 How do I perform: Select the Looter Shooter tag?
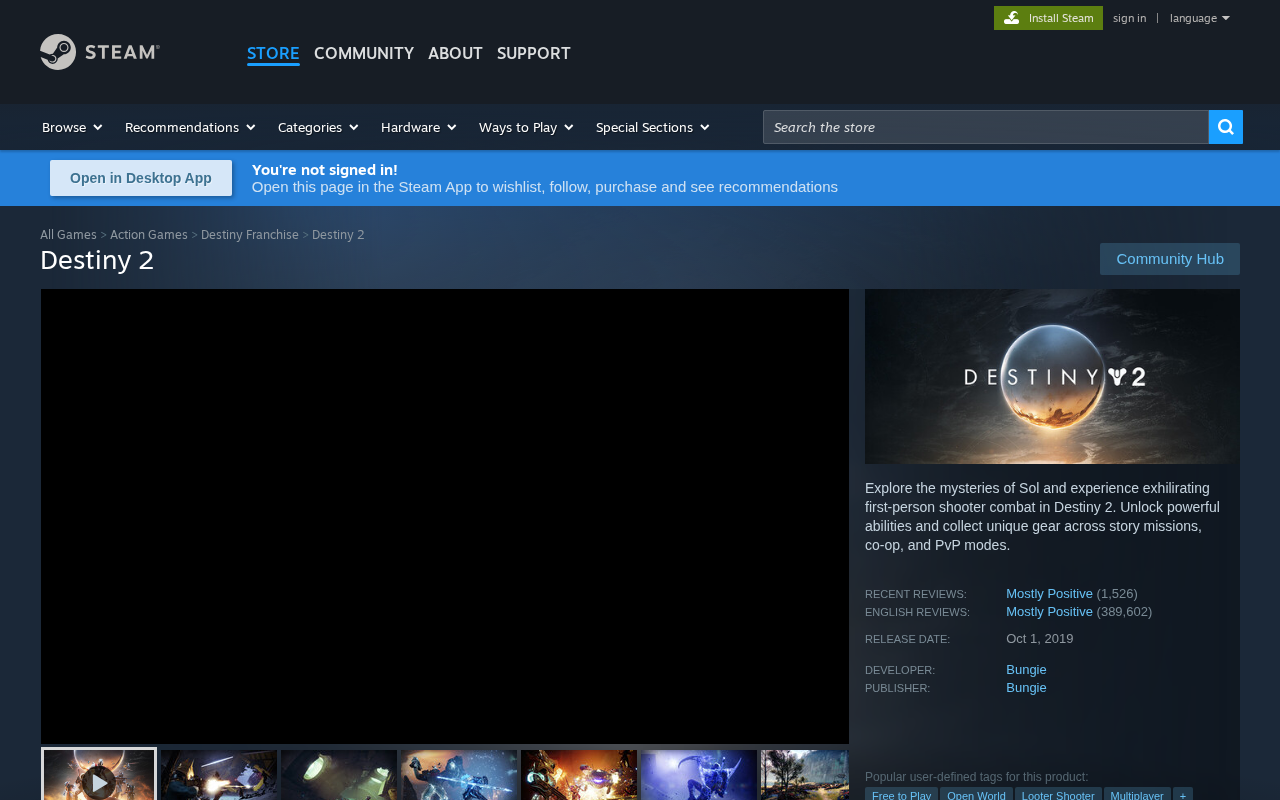pyautogui.click(x=1058, y=794)
